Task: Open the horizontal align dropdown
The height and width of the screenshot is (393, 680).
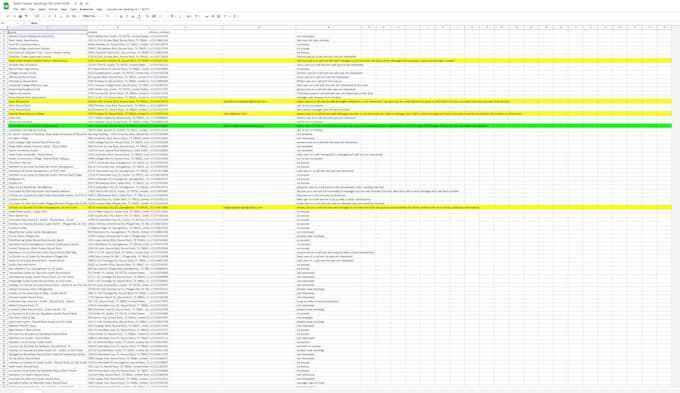Action: 173,16
